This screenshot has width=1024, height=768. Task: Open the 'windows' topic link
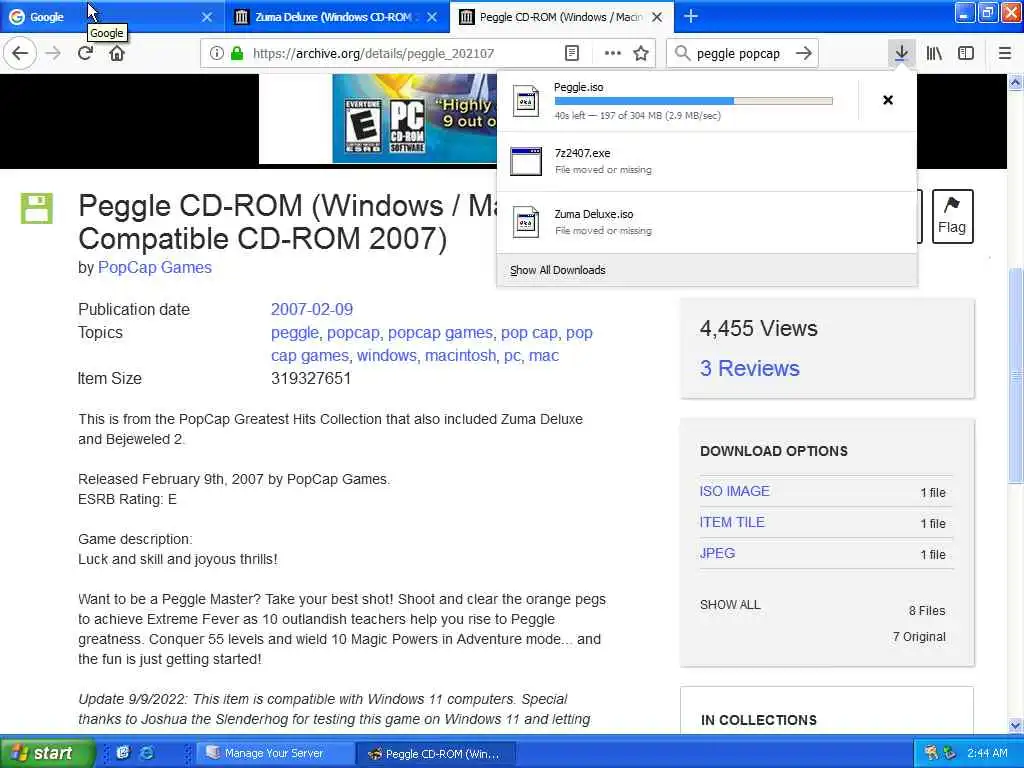(387, 355)
